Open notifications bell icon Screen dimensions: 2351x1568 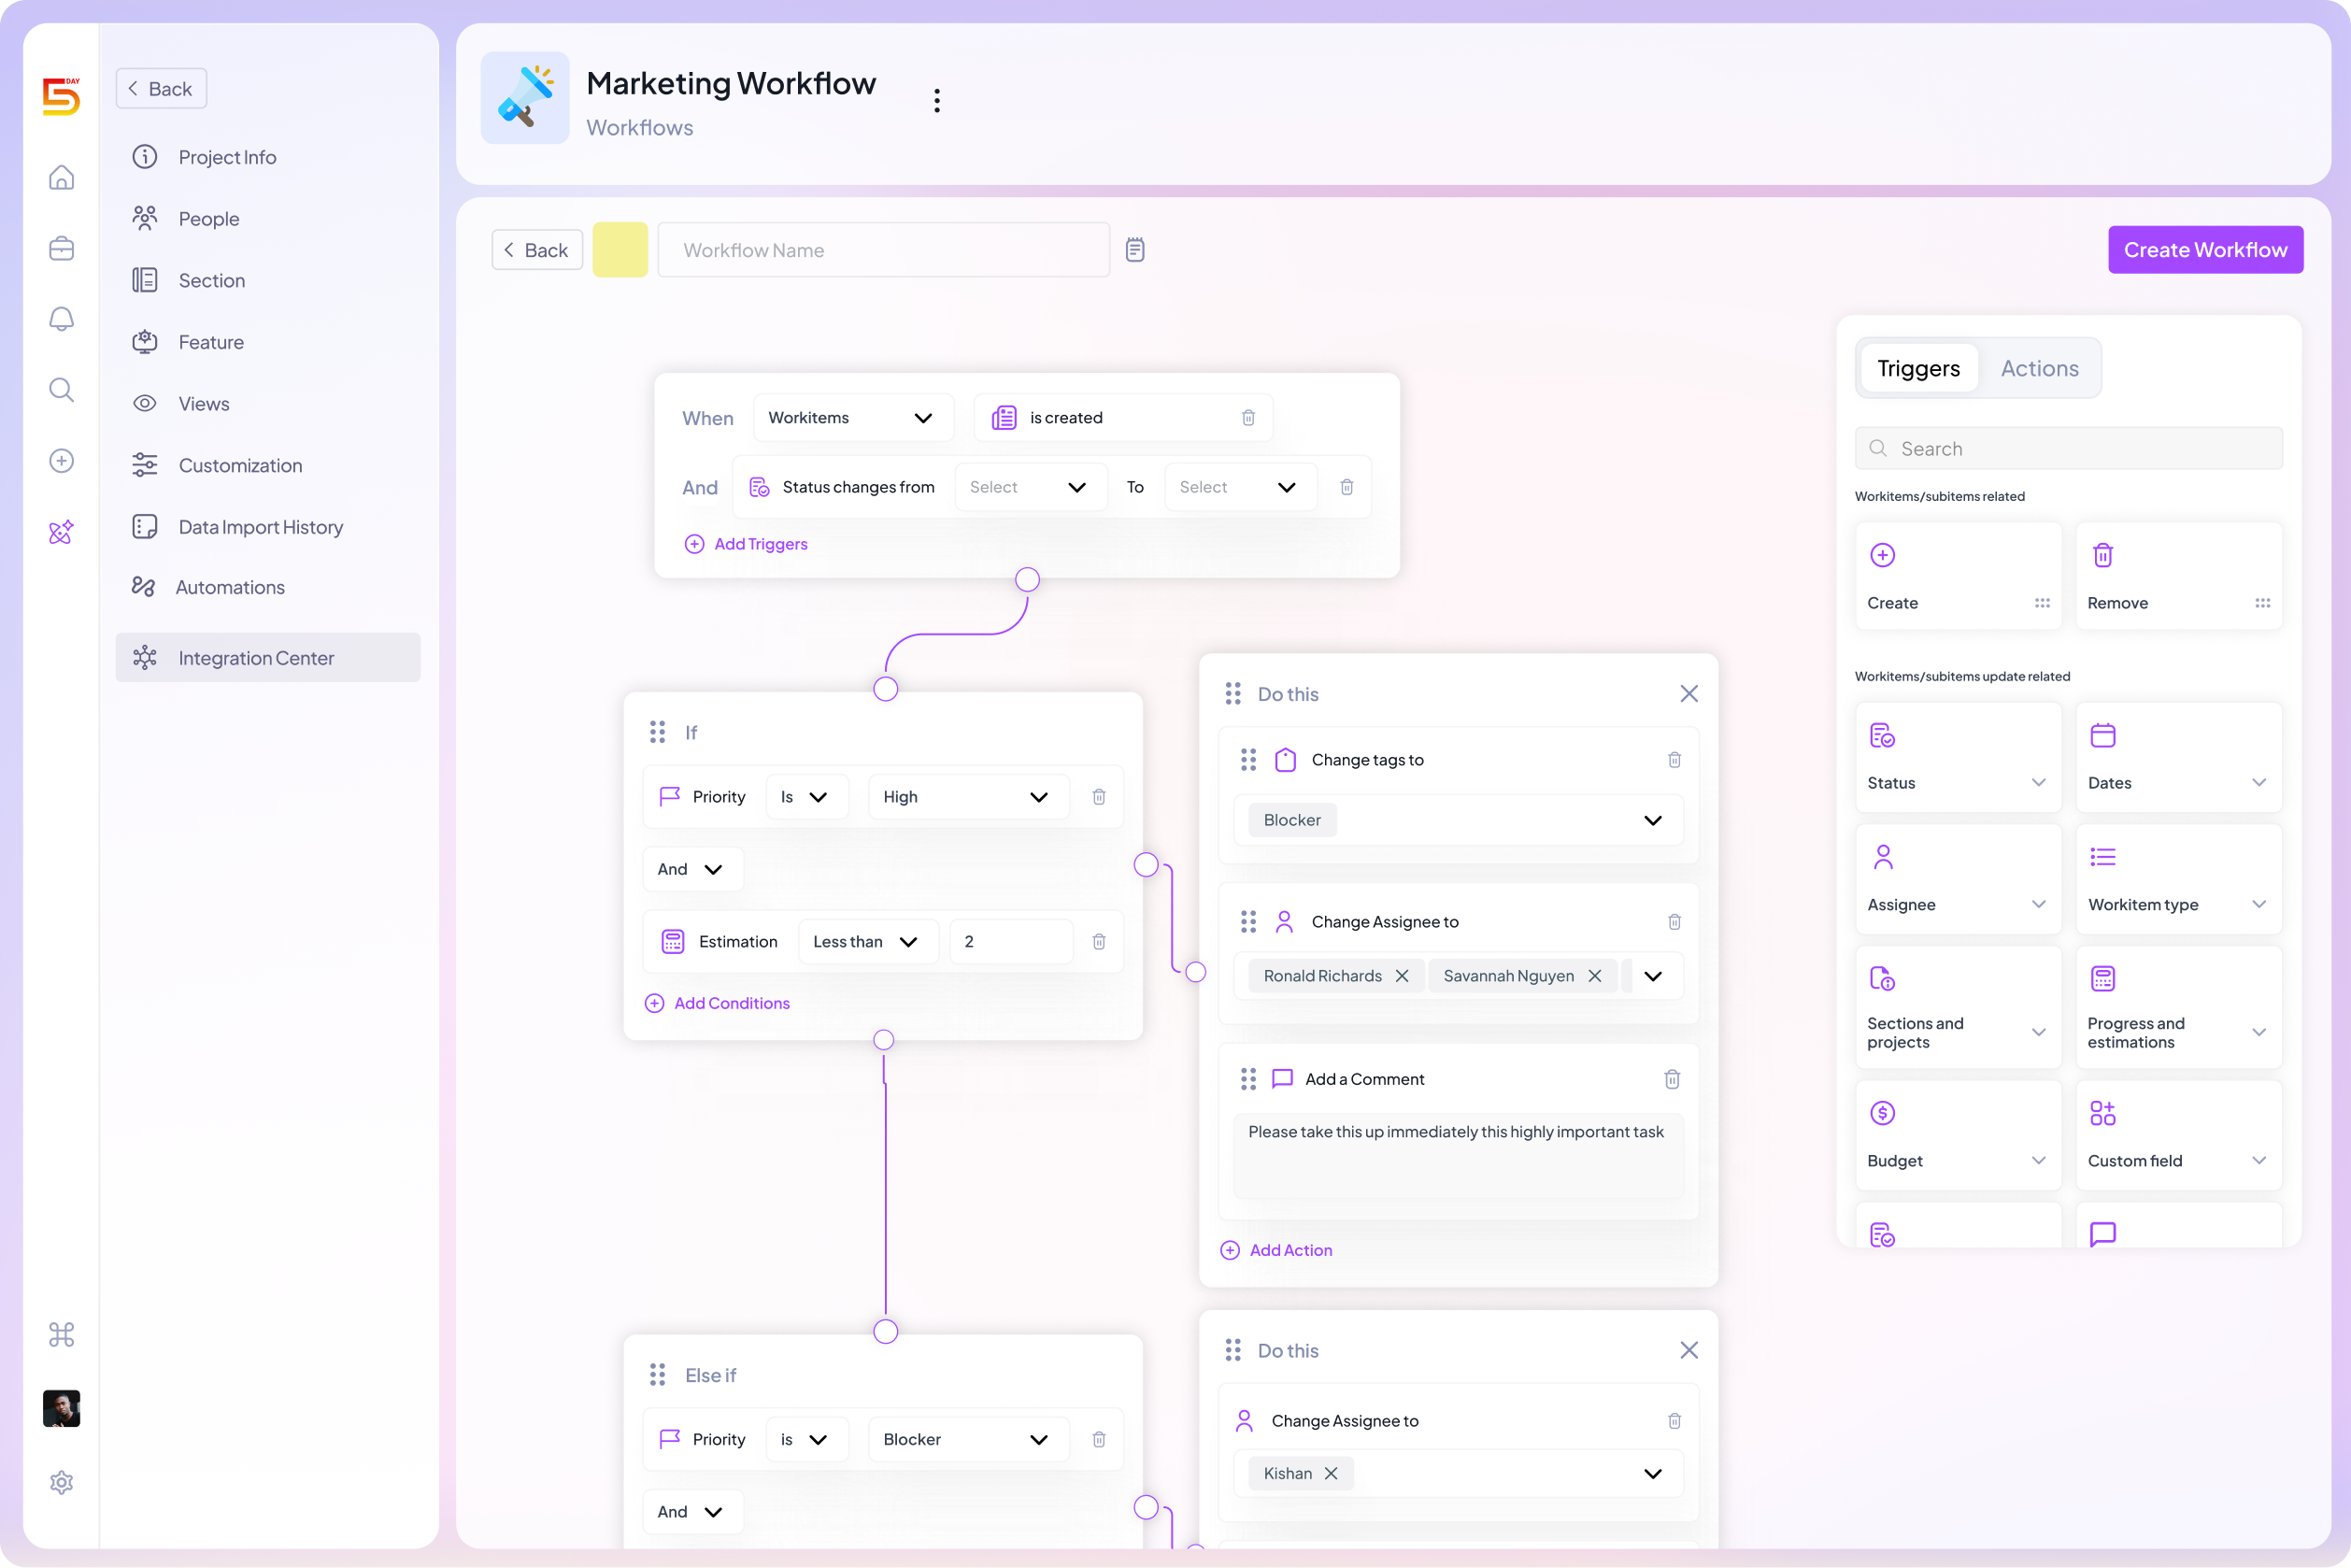[61, 319]
